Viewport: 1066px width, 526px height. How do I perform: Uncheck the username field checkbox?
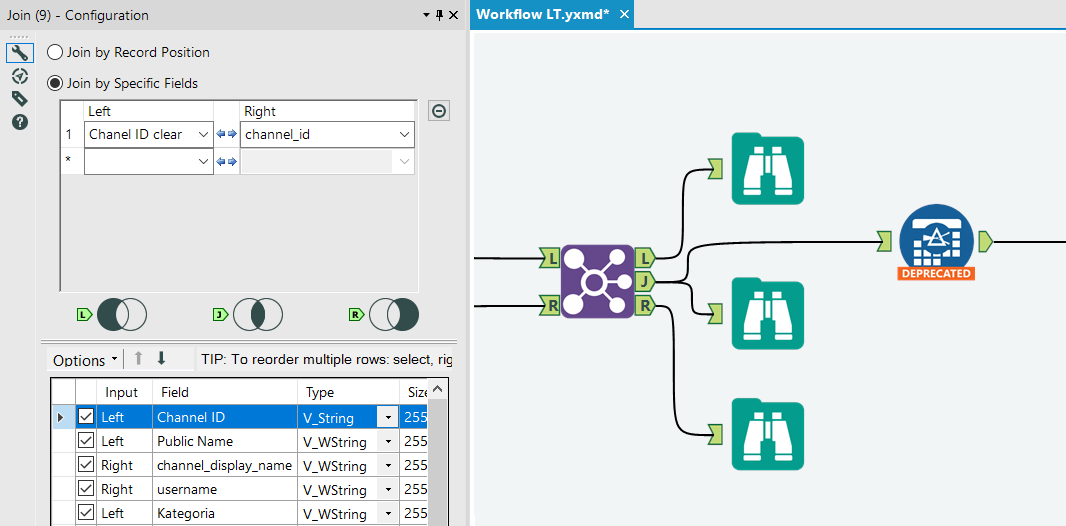point(86,490)
